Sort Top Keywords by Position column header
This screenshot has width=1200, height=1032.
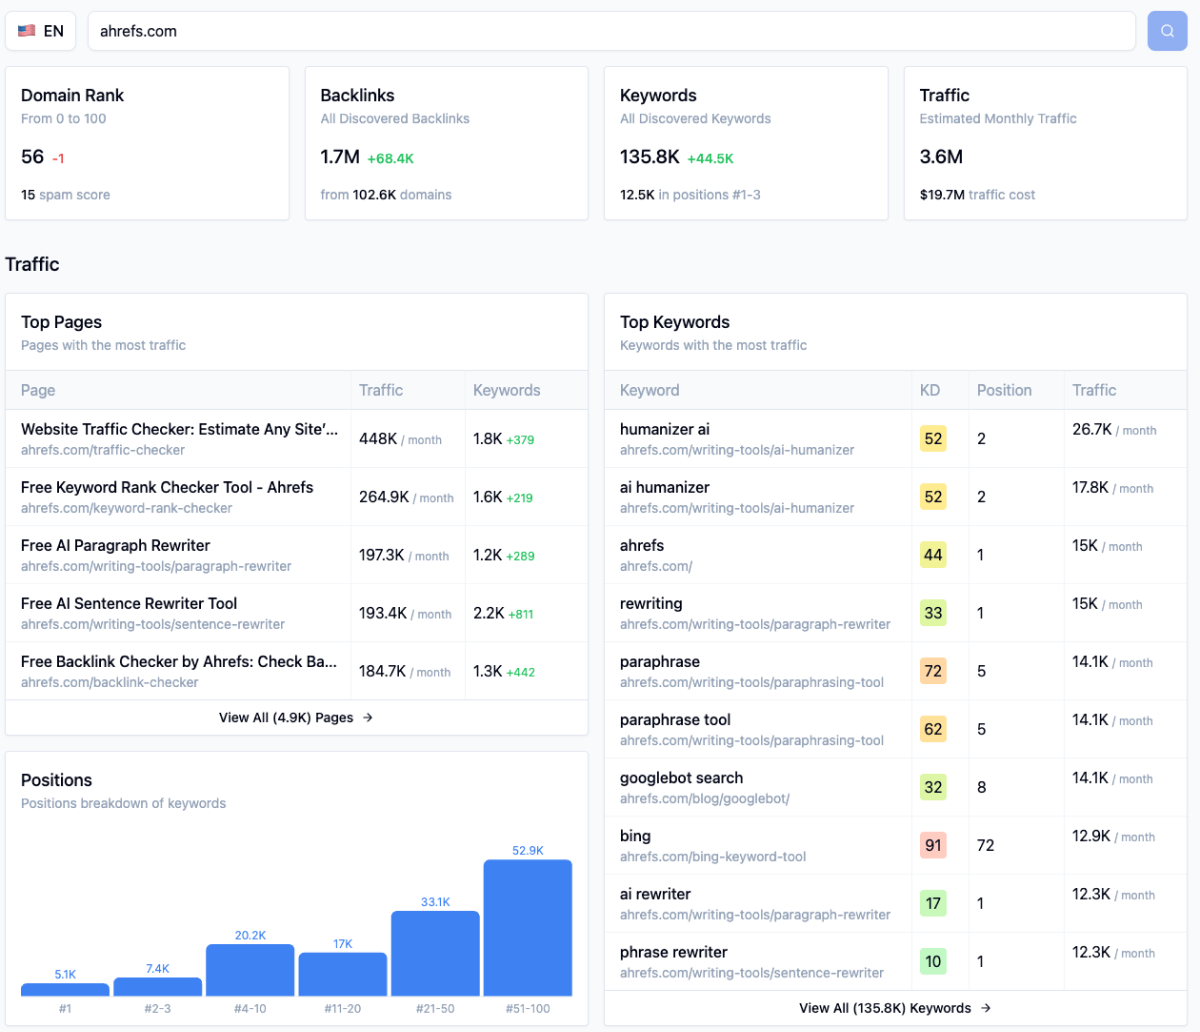[1003, 391]
